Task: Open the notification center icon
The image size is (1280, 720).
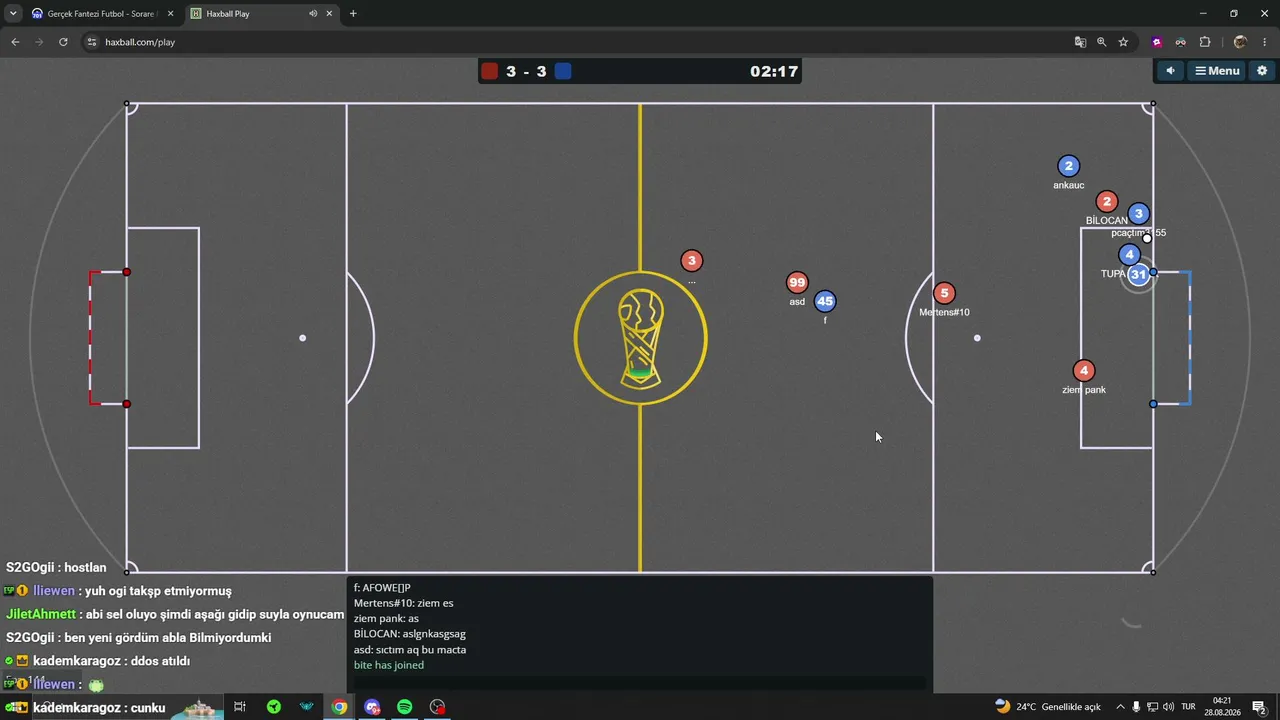Action: tap(1259, 707)
